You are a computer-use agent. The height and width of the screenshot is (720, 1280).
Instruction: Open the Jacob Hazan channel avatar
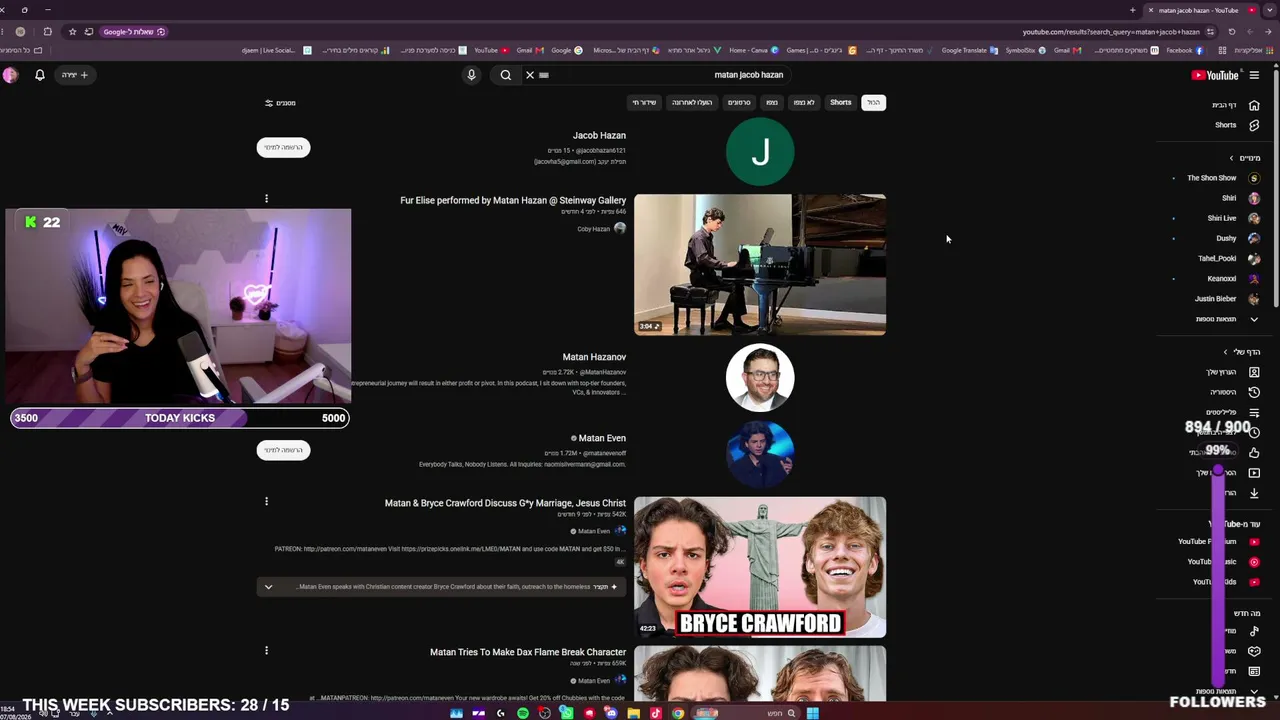tap(760, 152)
